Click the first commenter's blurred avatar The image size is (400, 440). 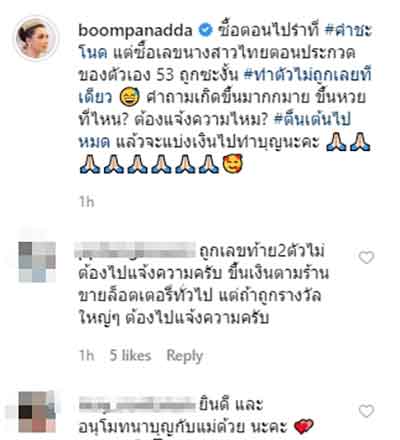coord(37,262)
